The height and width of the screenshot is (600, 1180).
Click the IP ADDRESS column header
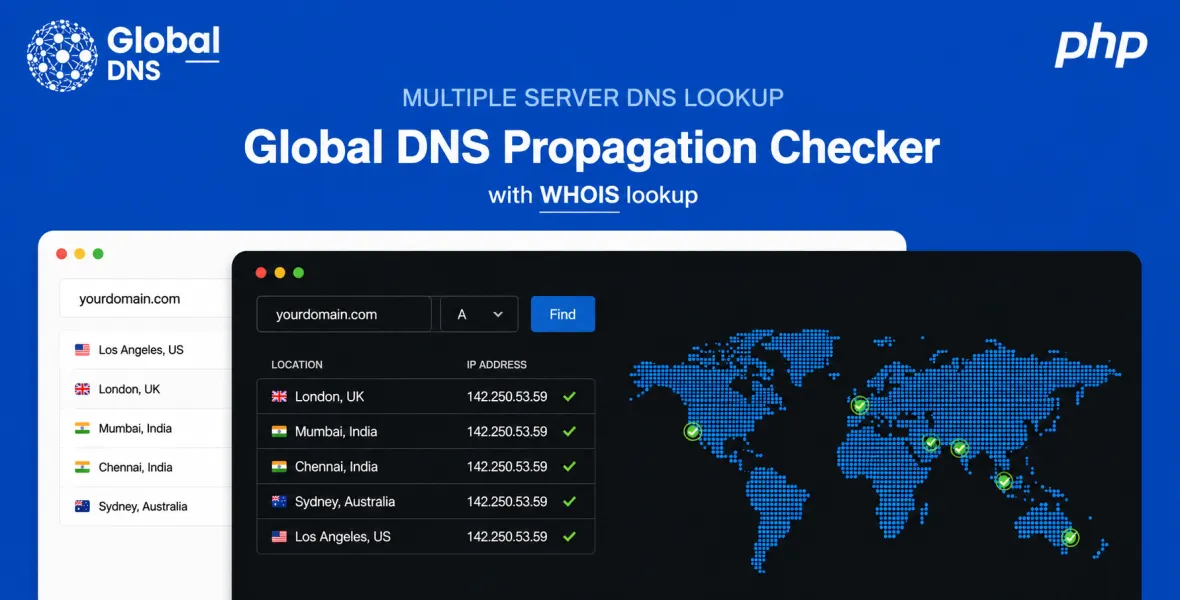(497, 364)
